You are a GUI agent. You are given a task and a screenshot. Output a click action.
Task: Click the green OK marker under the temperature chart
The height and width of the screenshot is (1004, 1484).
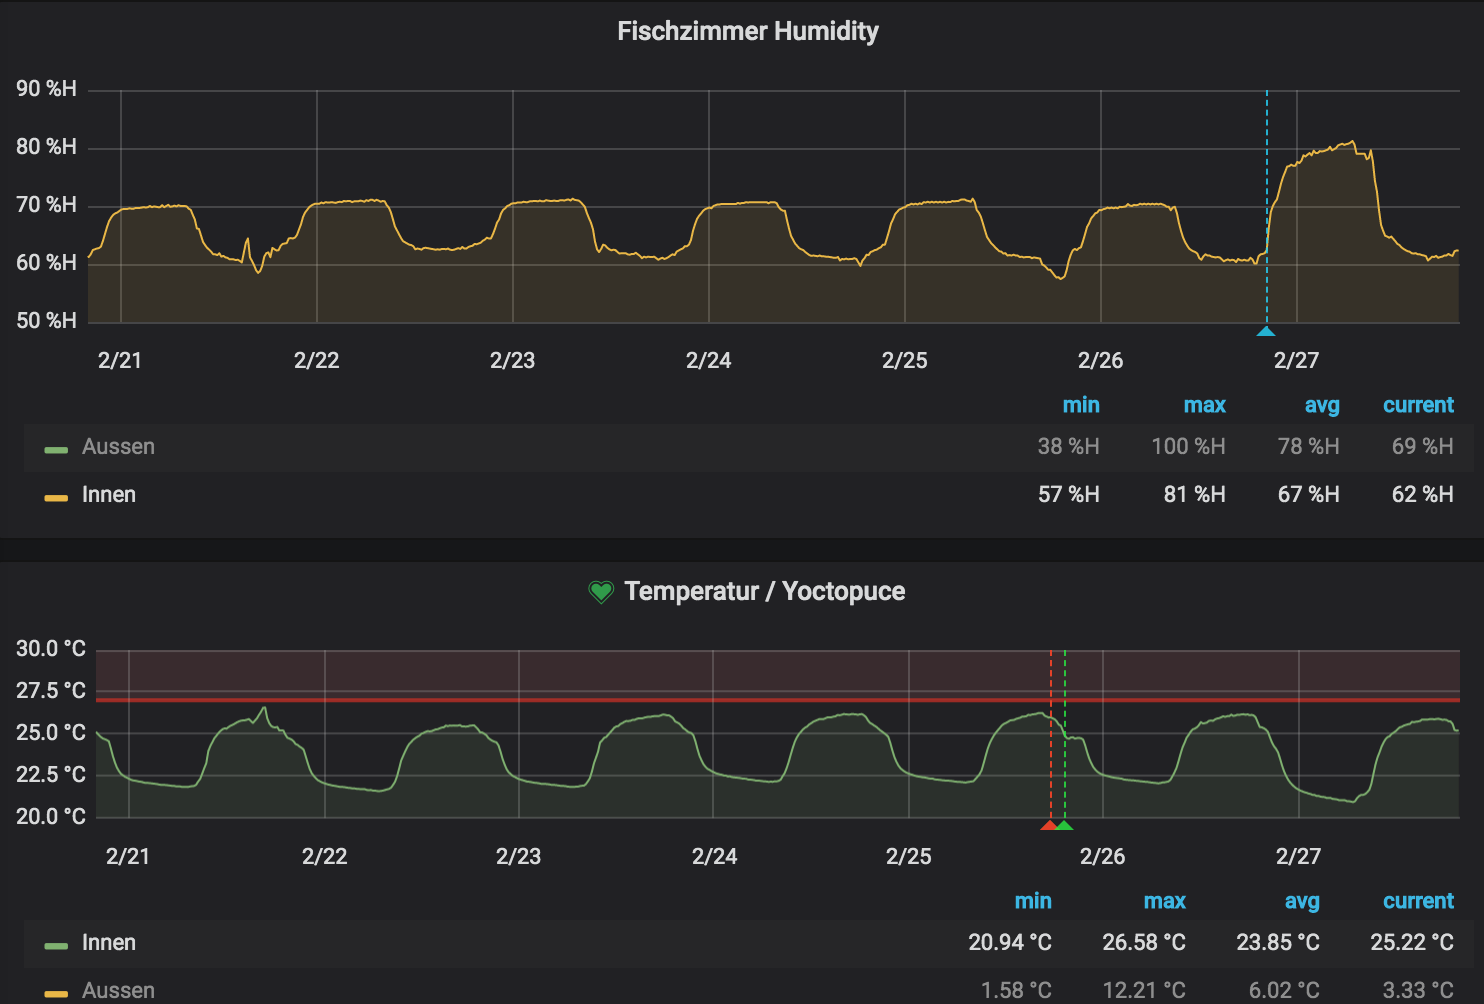click(x=1064, y=825)
